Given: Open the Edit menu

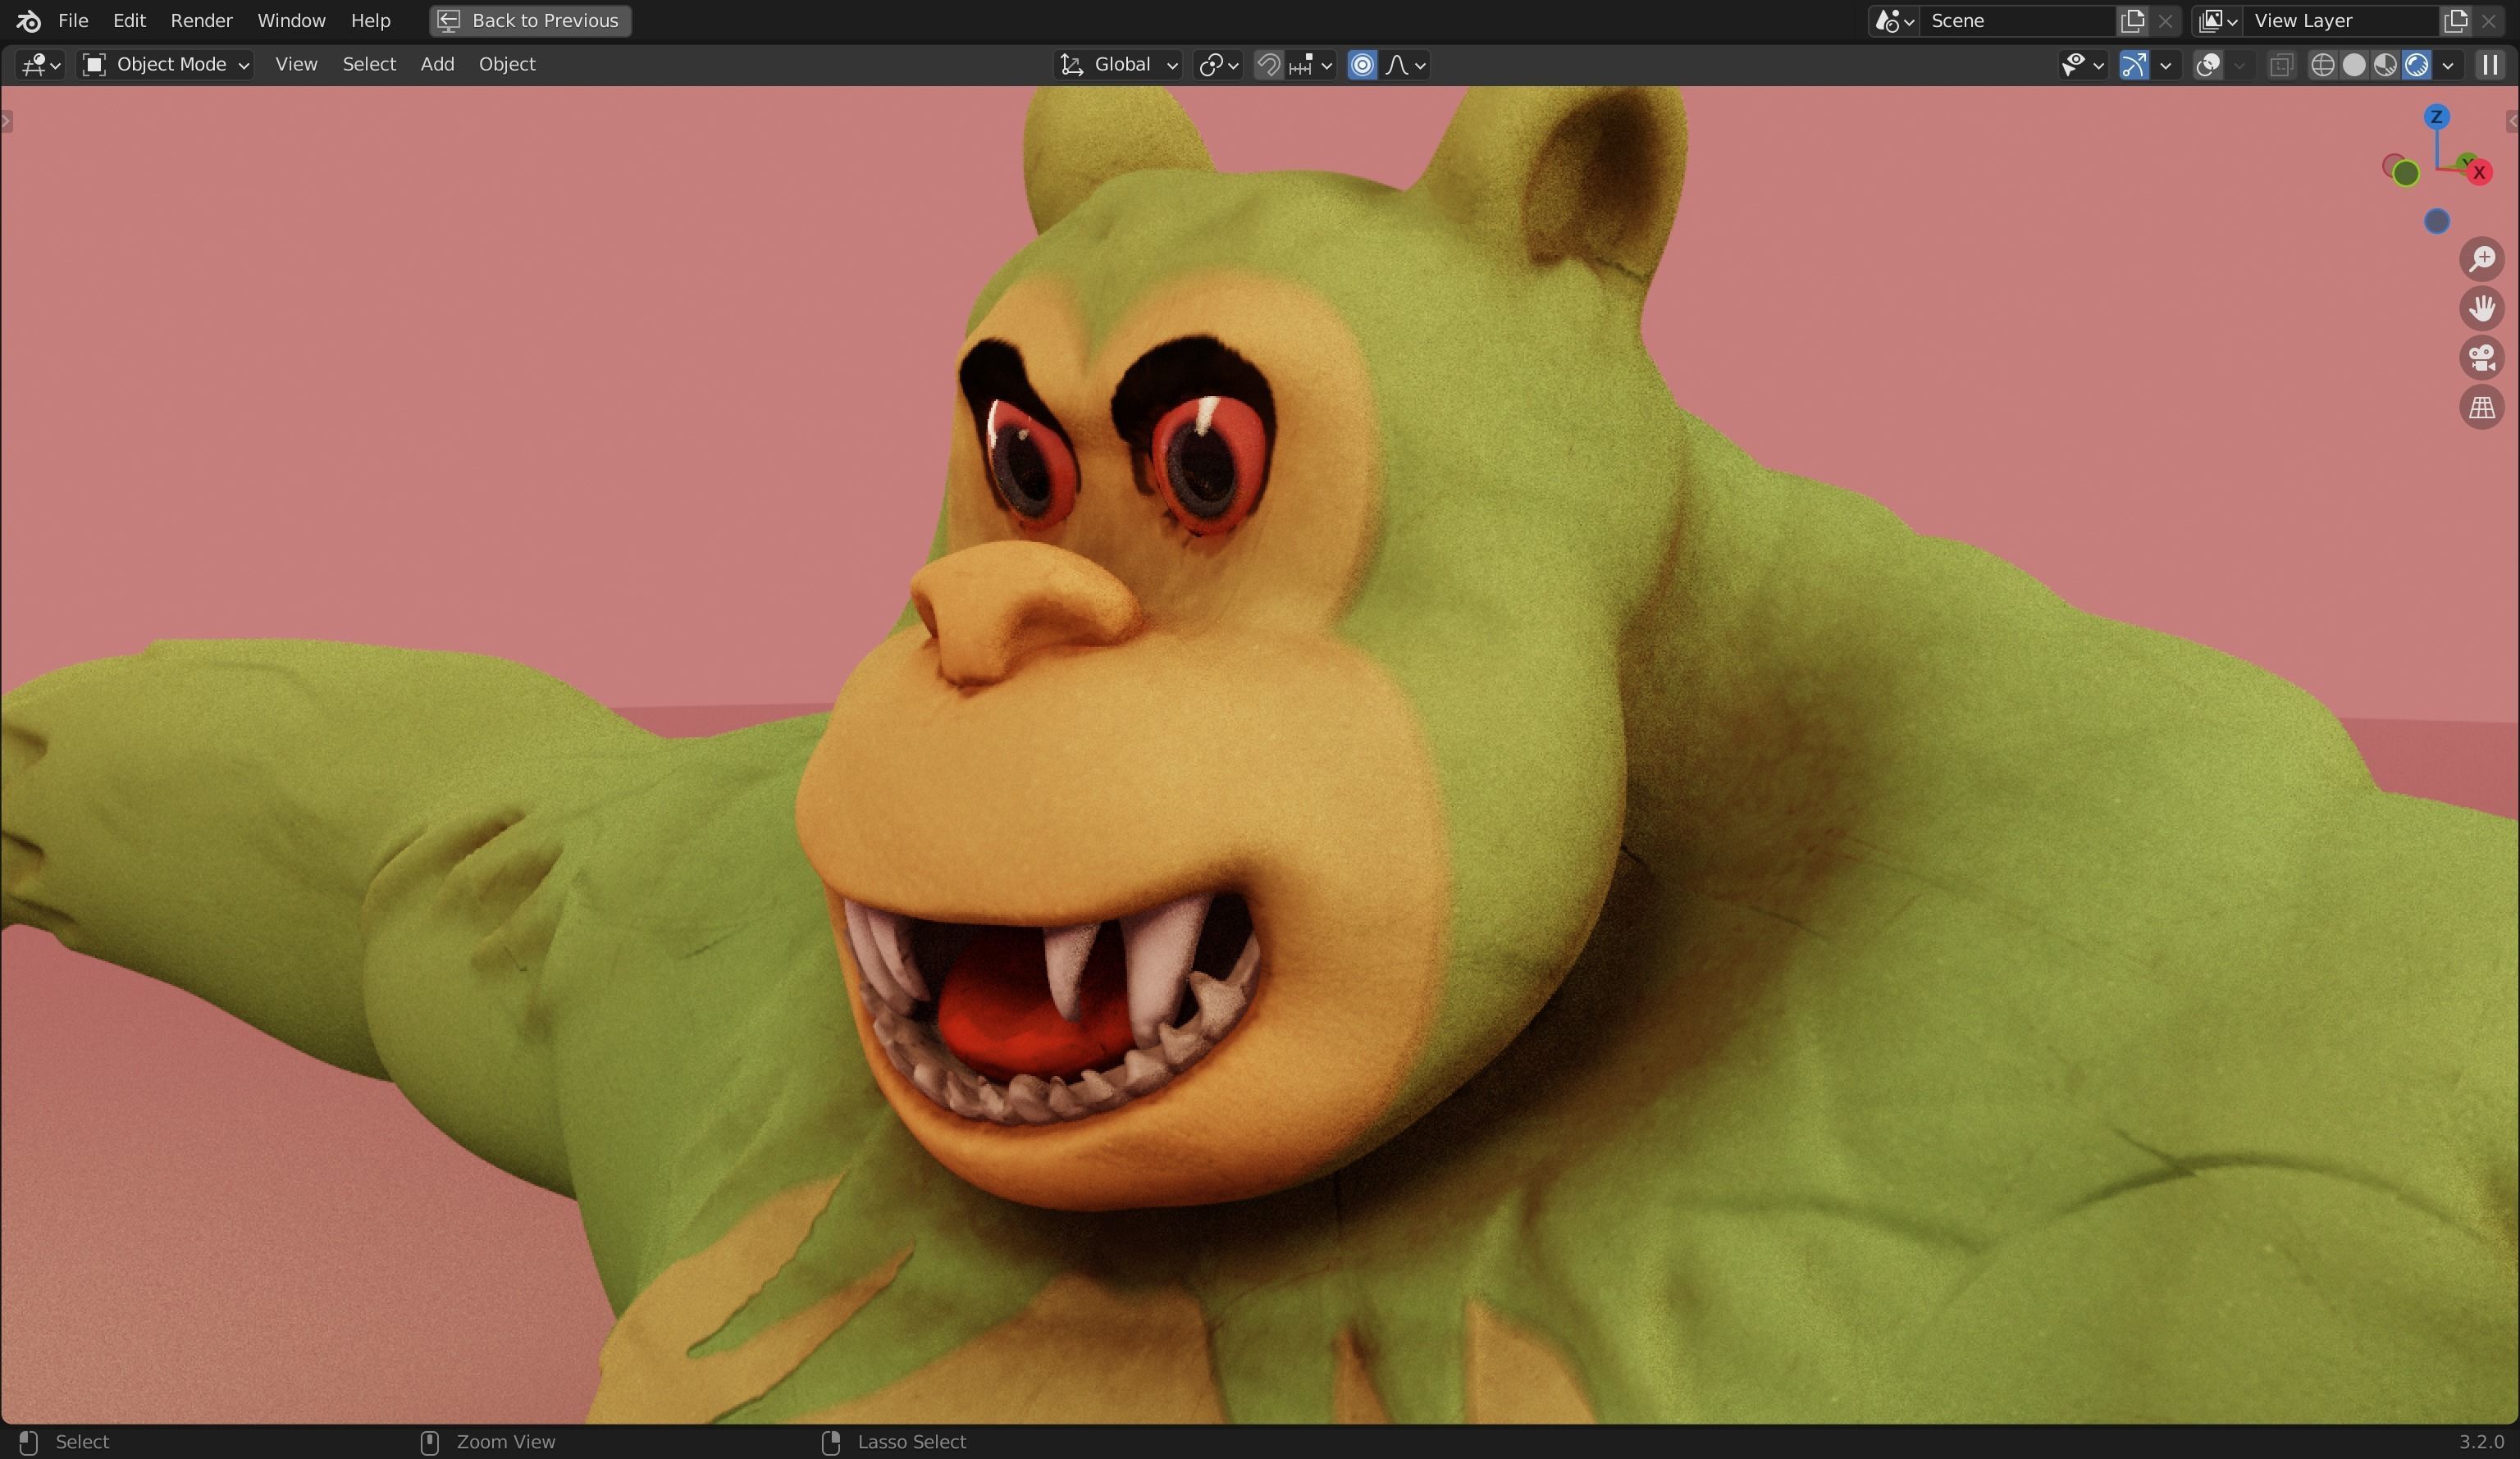Looking at the screenshot, I should tap(129, 21).
